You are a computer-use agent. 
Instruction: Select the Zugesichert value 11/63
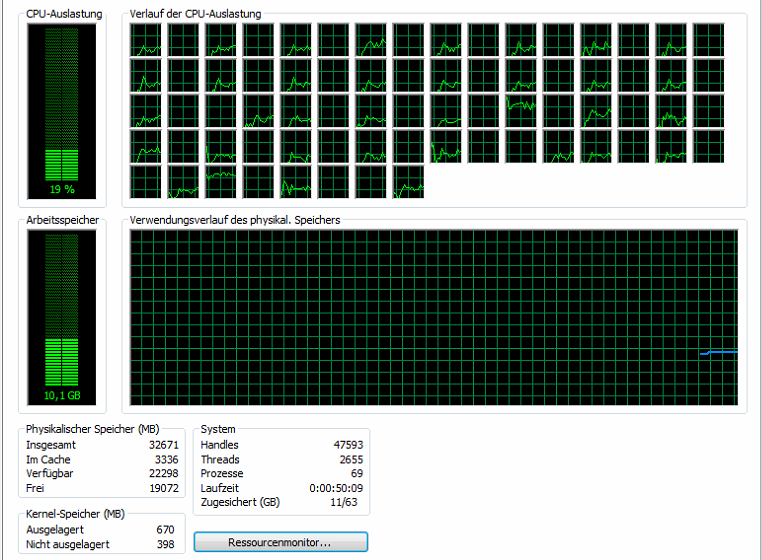[x=344, y=502]
